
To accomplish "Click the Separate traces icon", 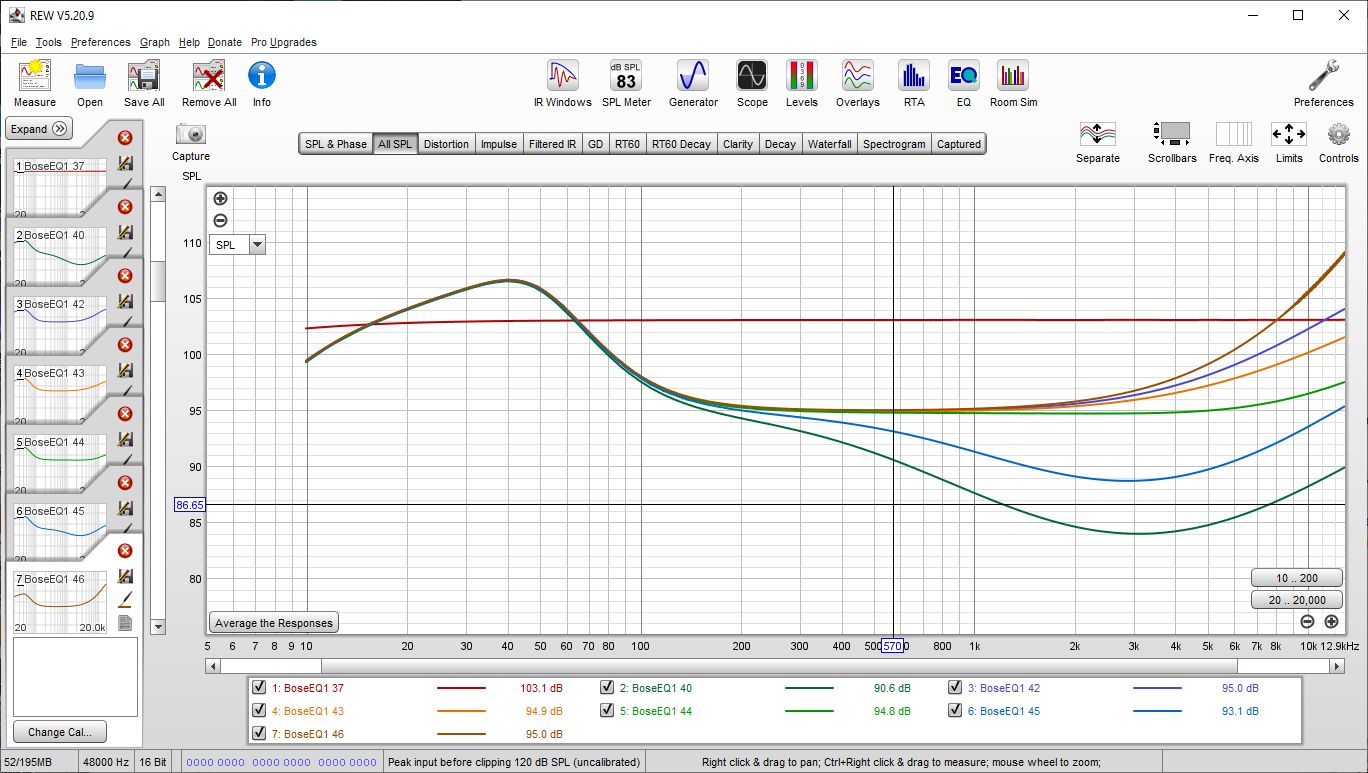I will coord(1098,134).
